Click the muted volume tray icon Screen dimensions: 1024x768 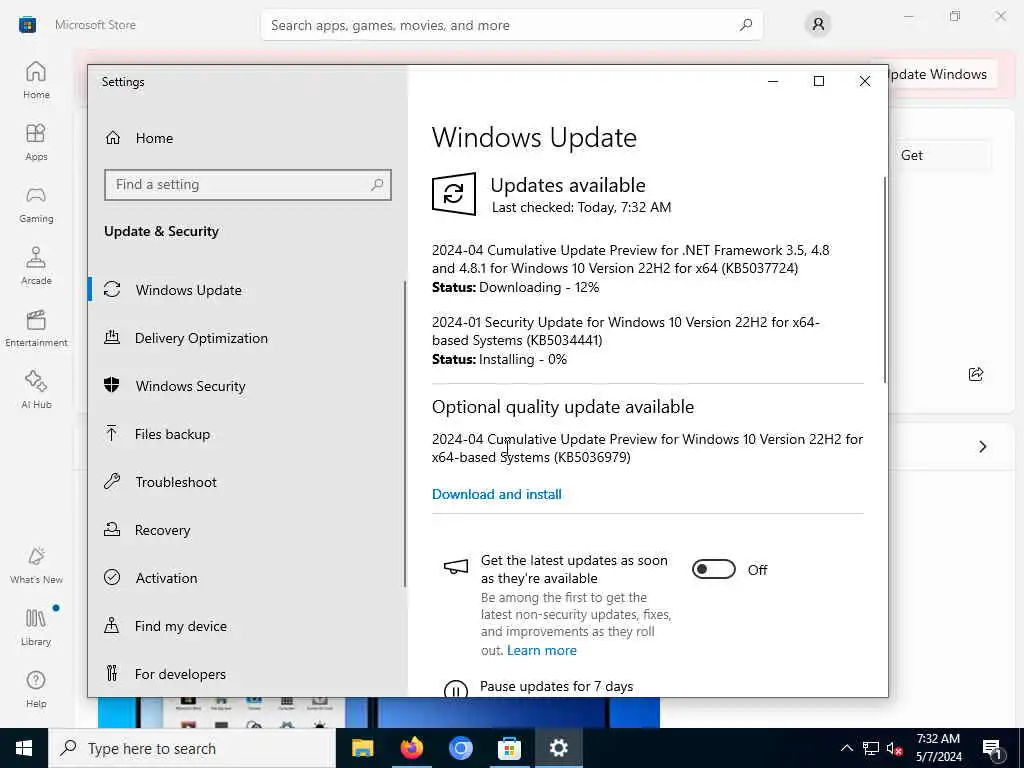click(x=894, y=748)
